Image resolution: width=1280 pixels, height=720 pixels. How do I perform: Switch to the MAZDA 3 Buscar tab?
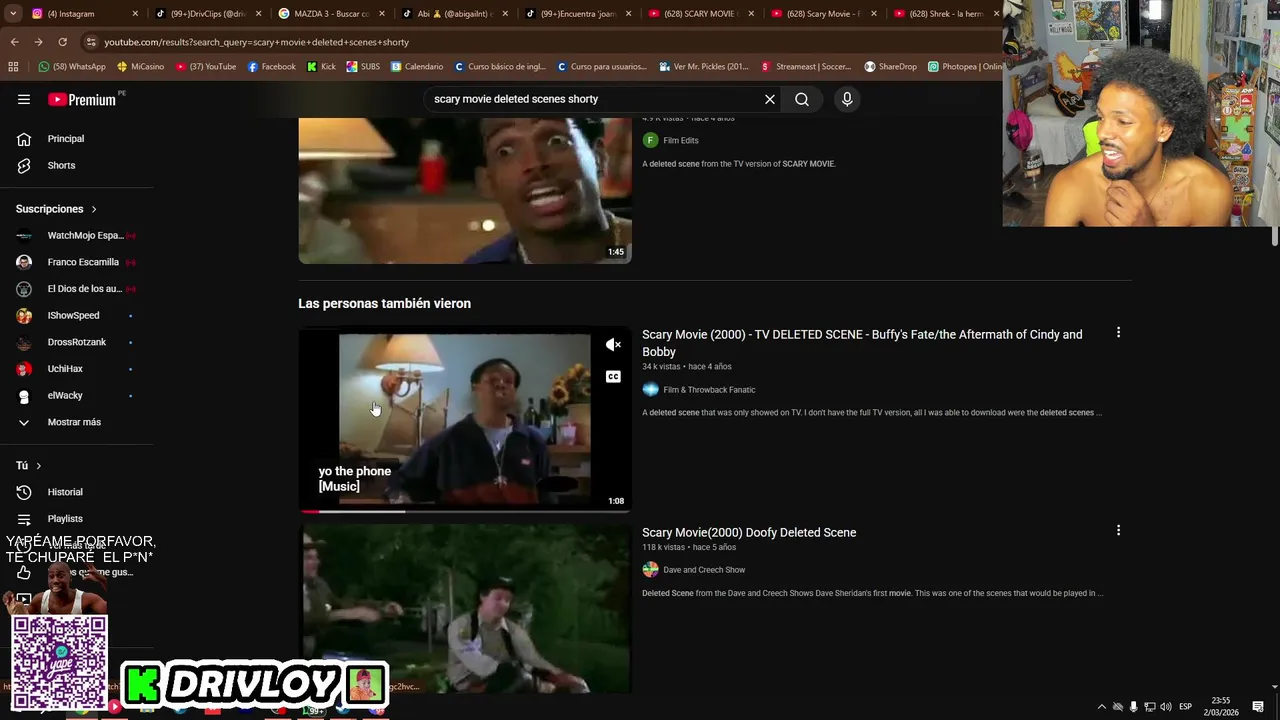point(330,14)
